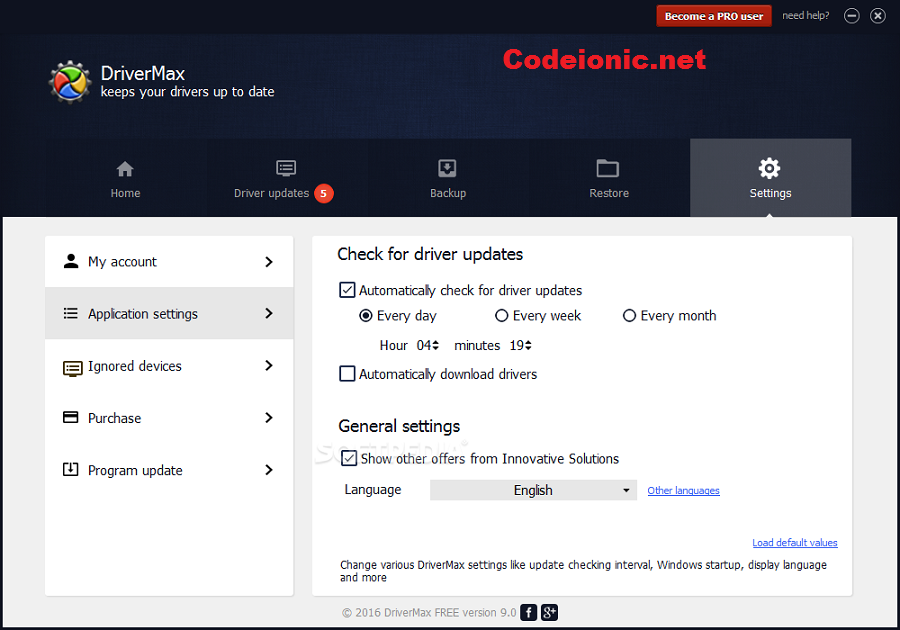This screenshot has height=630, width=900.
Task: Click the Load default values link
Action: 794,542
